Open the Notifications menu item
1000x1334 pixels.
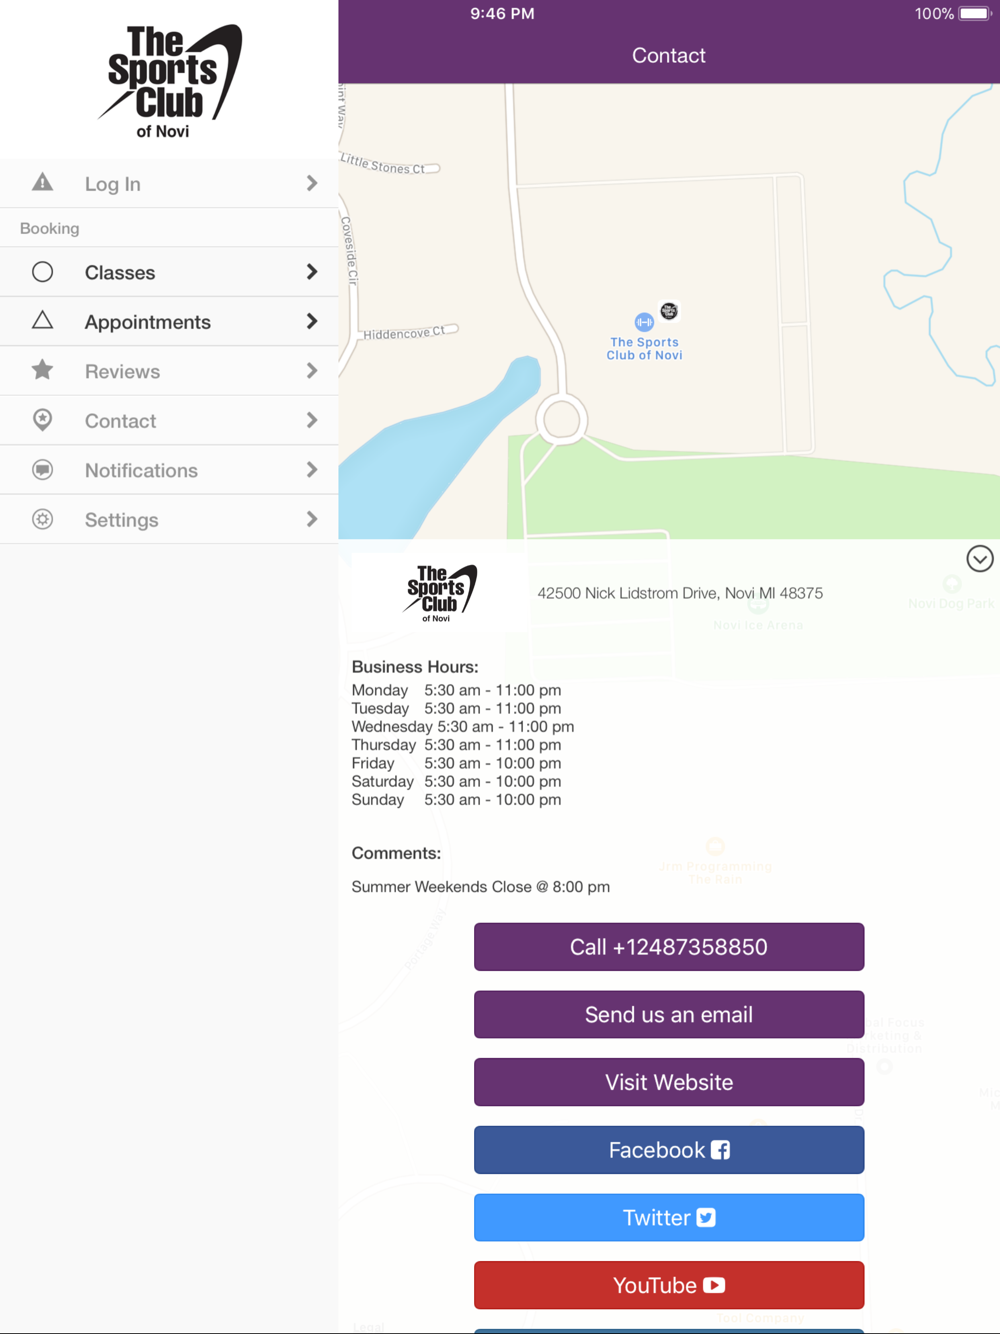[x=169, y=470]
